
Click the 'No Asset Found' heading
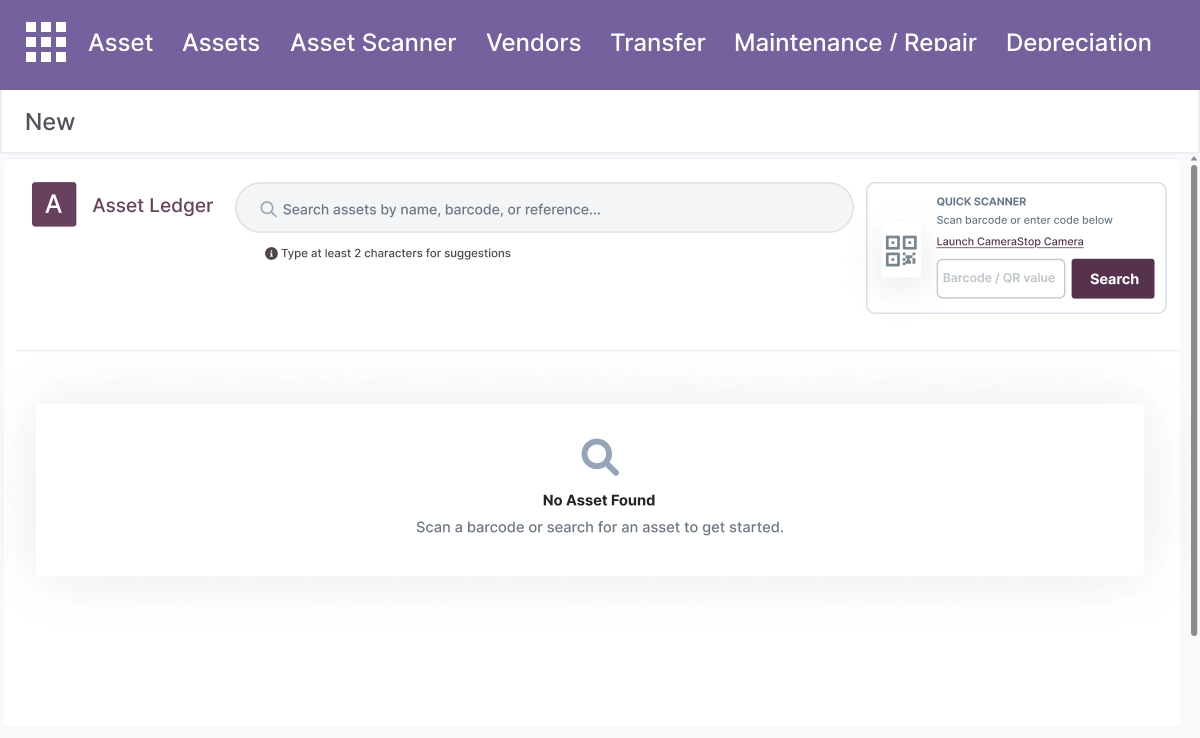[x=599, y=500]
